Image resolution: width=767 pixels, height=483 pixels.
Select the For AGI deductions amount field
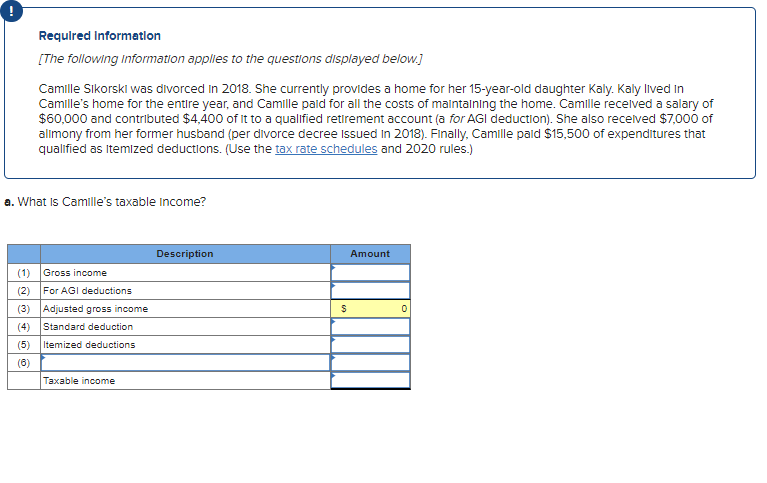pyautogui.click(x=370, y=291)
